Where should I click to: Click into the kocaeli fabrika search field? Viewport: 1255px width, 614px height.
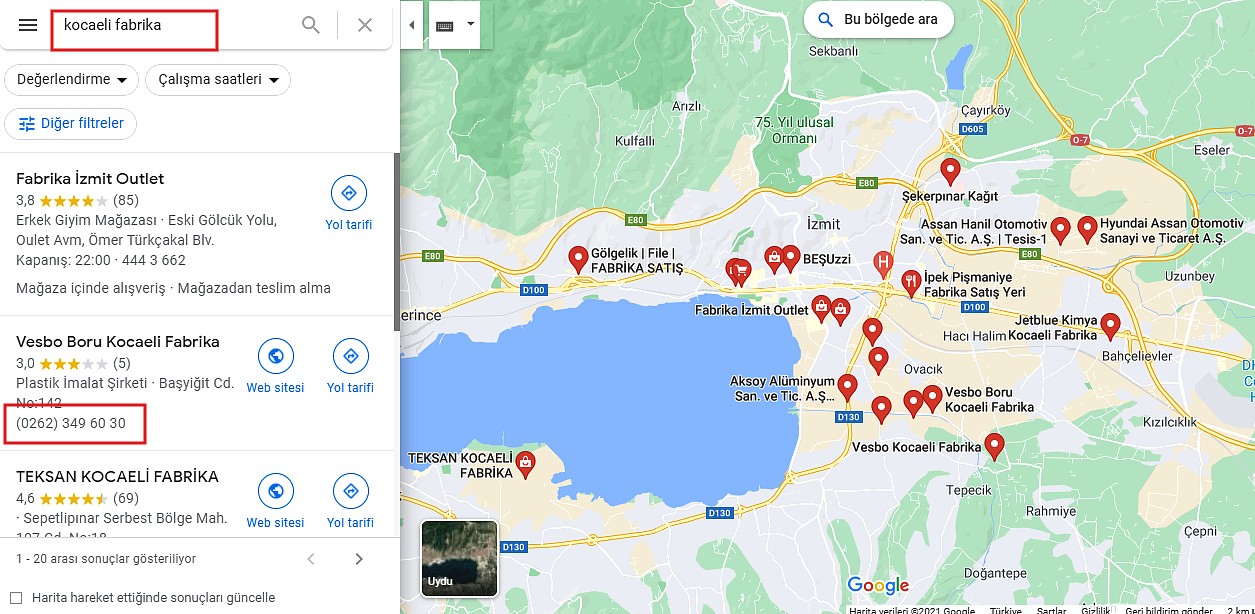click(x=175, y=25)
